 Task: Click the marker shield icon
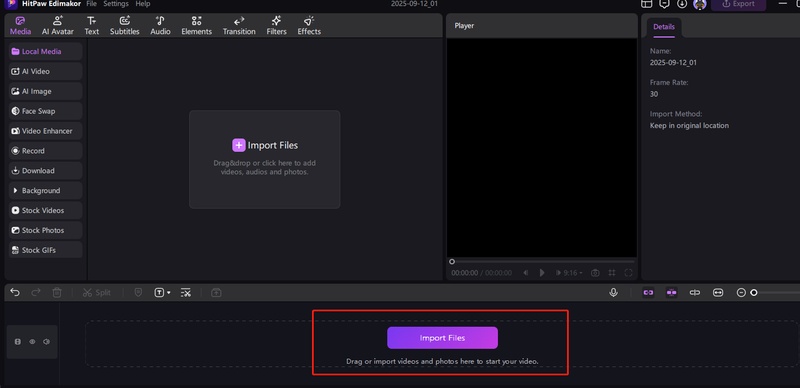[x=138, y=293]
